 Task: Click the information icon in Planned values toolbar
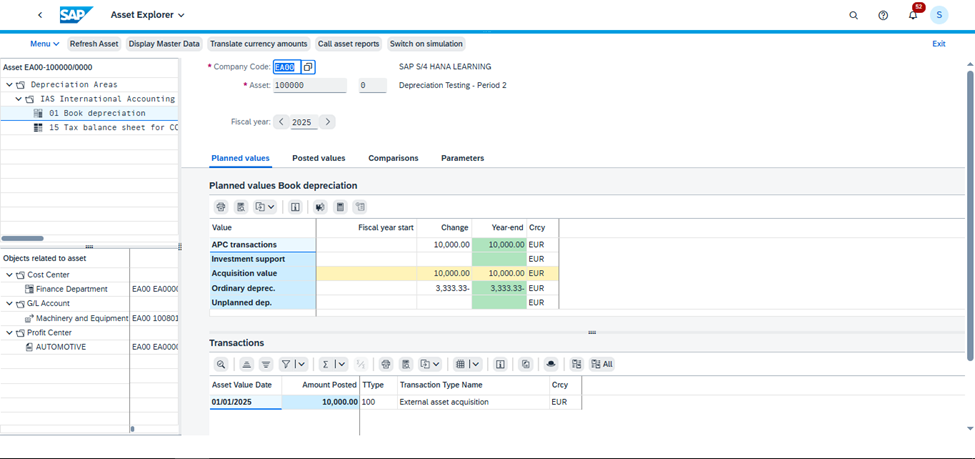pyautogui.click(x=295, y=206)
